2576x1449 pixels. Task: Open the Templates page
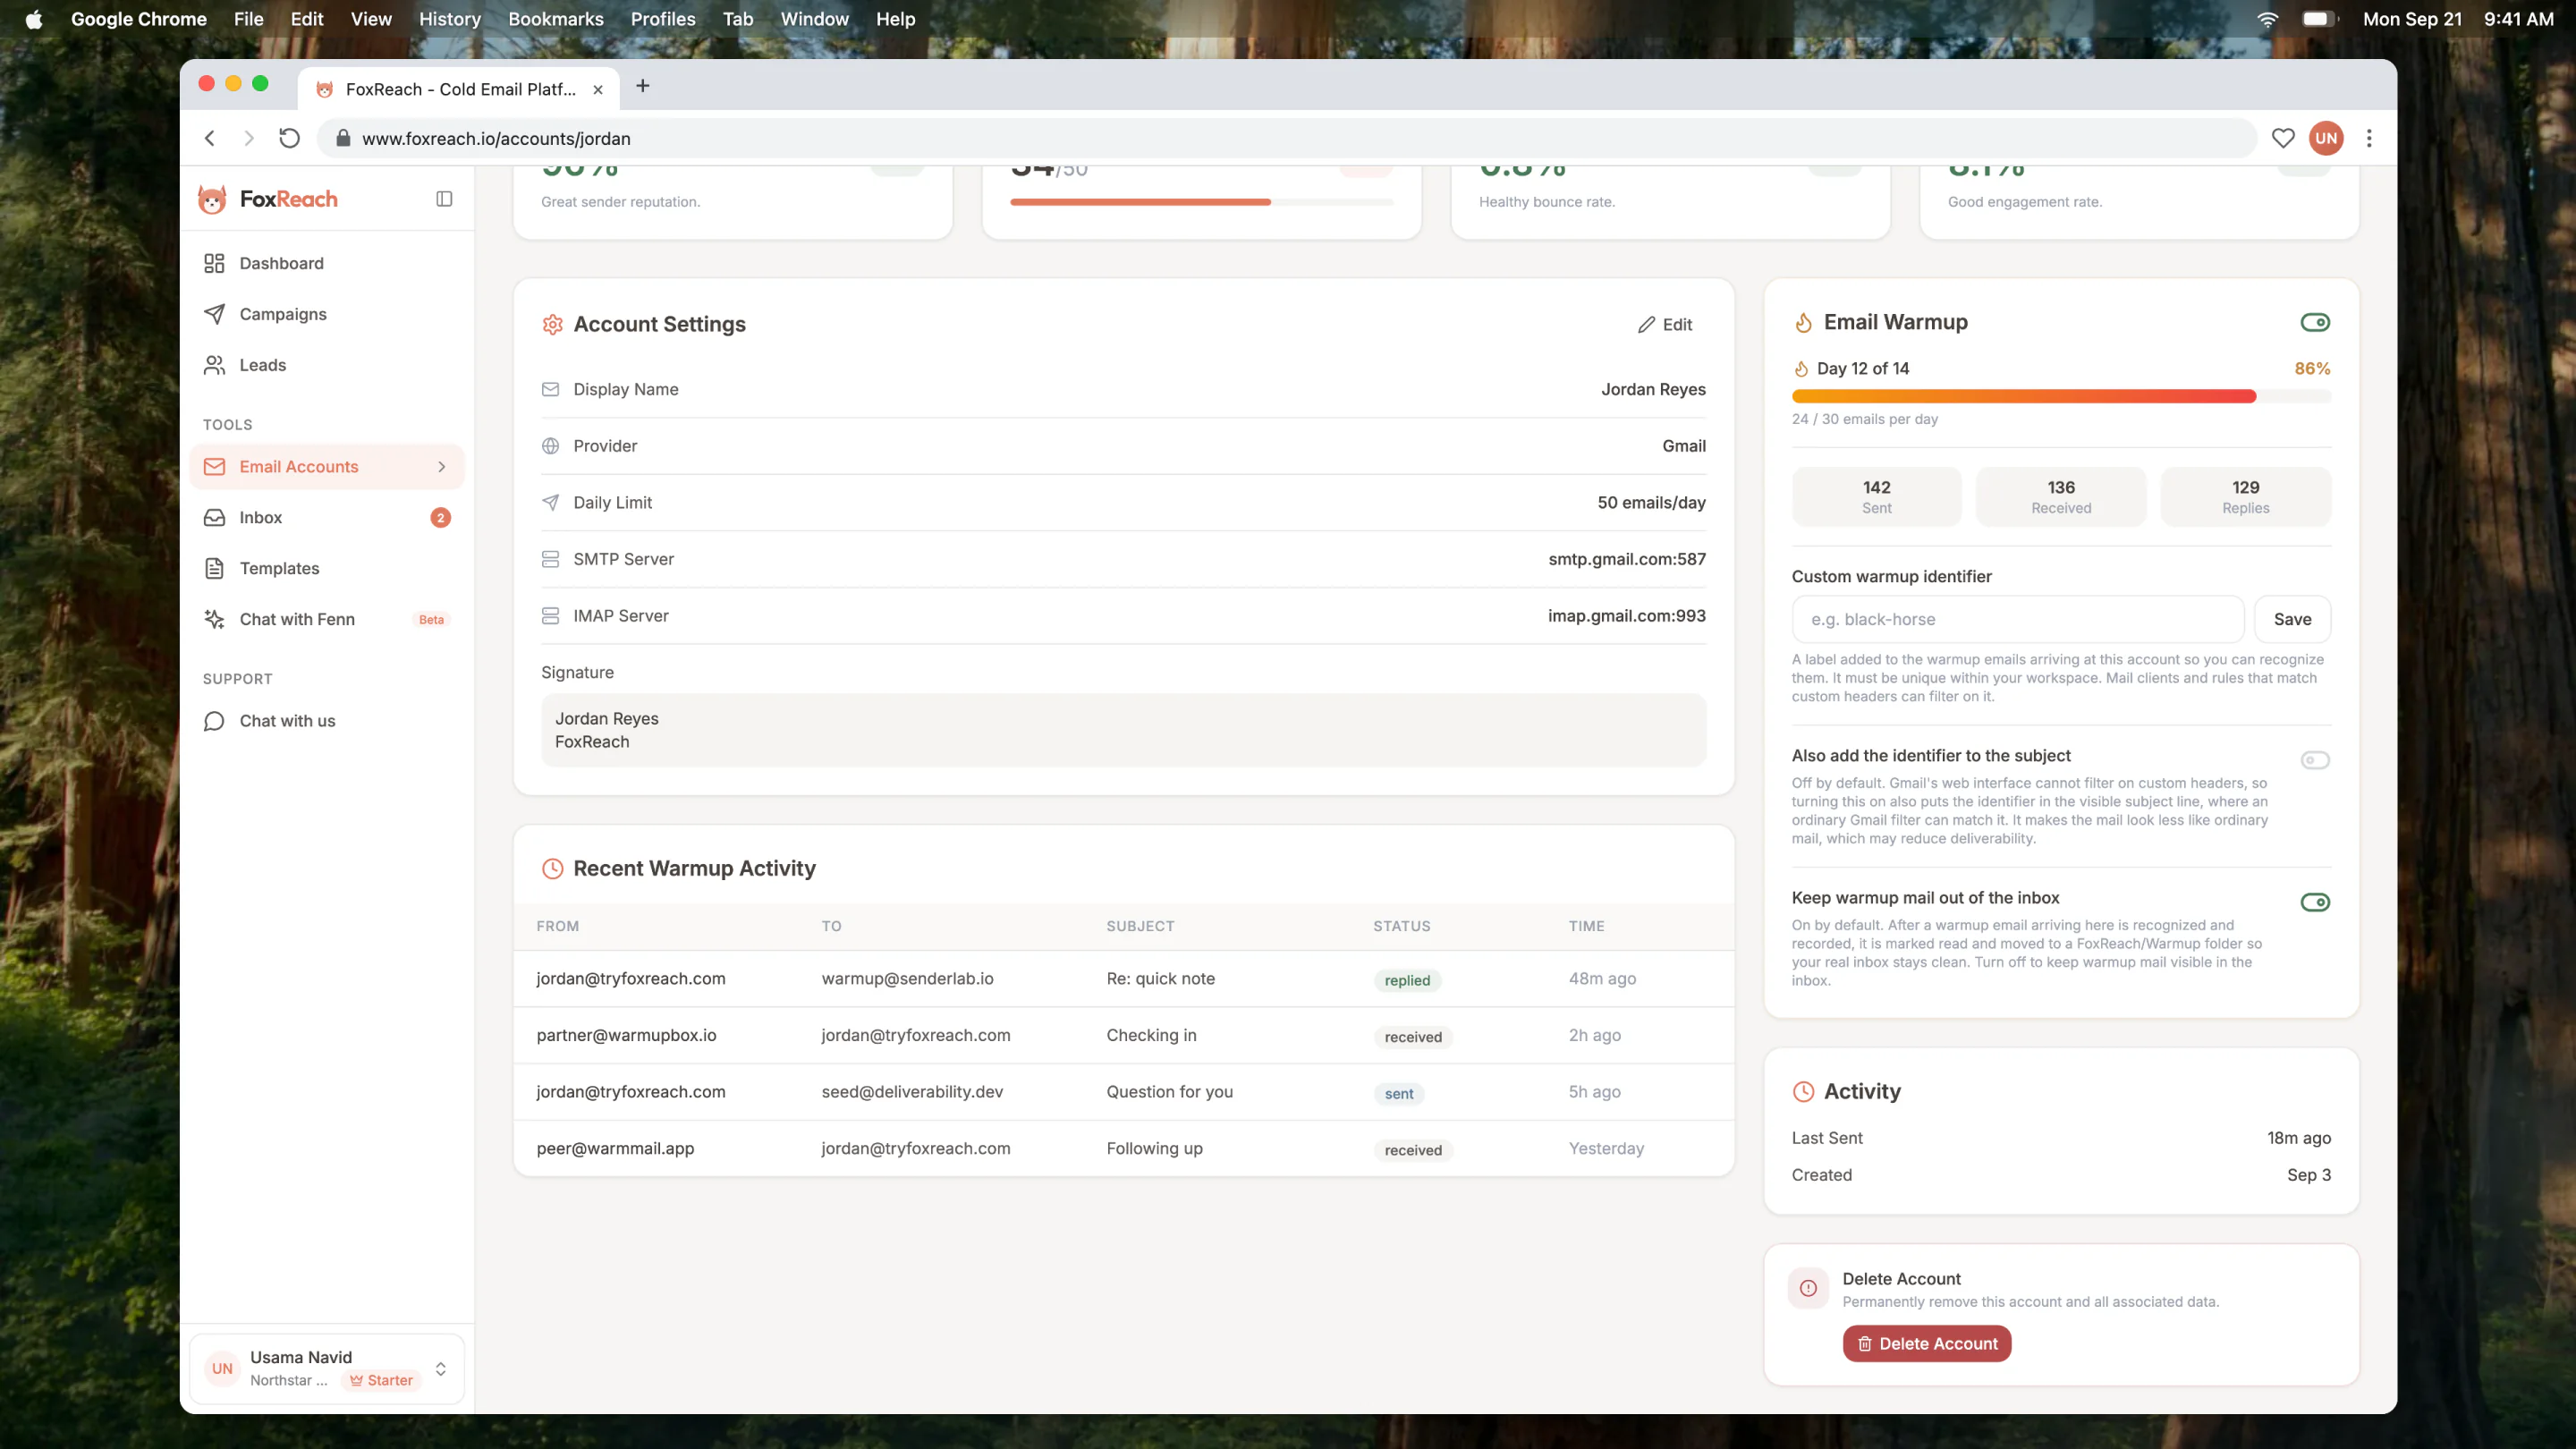327,569
